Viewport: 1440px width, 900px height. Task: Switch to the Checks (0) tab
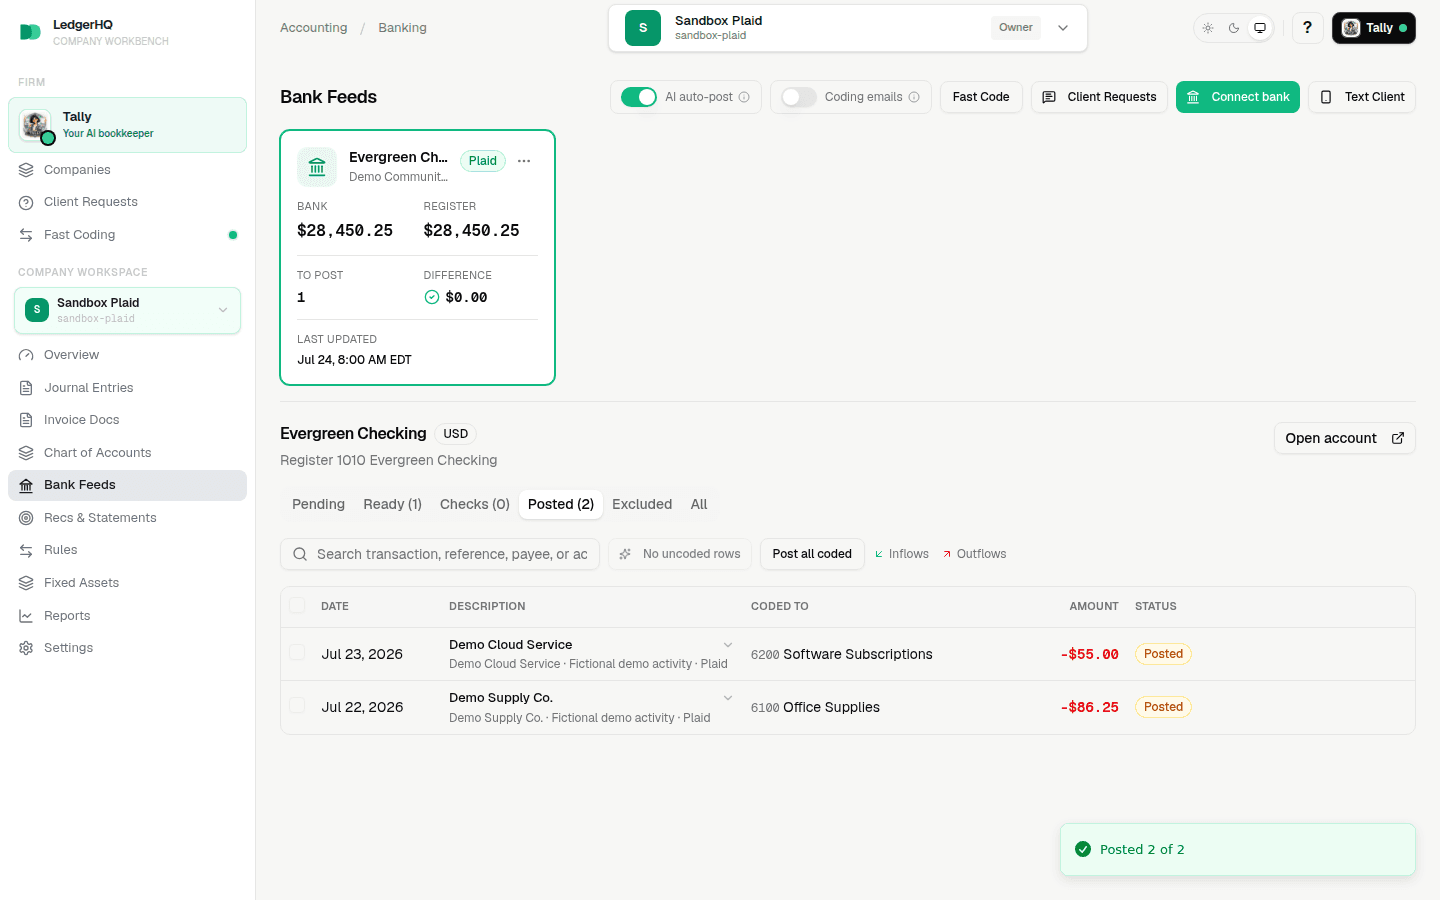(x=475, y=504)
